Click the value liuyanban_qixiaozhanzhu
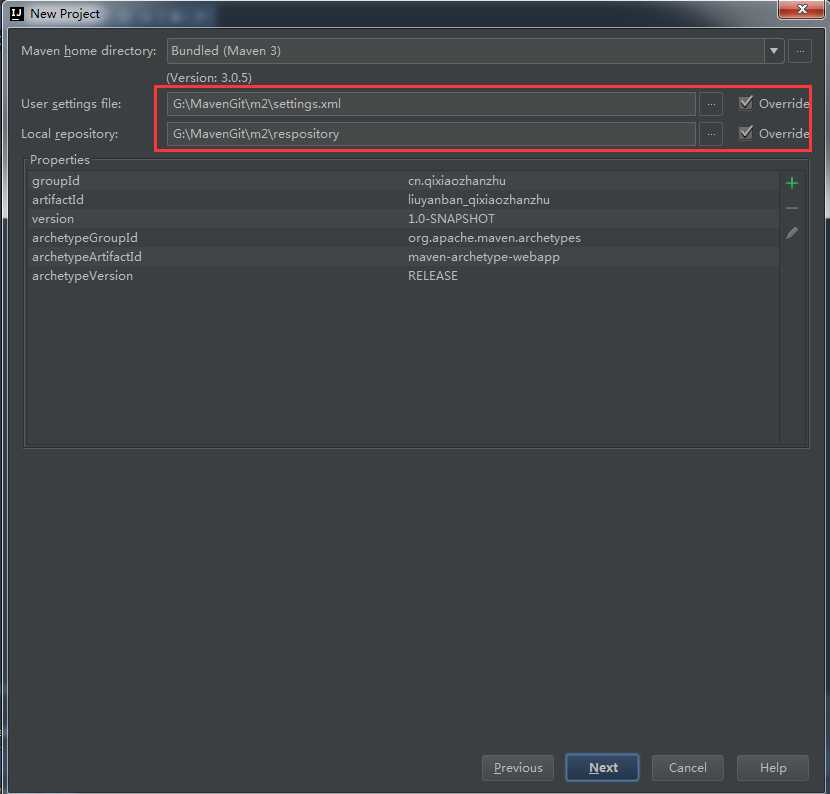This screenshot has width=830, height=794. tap(479, 200)
